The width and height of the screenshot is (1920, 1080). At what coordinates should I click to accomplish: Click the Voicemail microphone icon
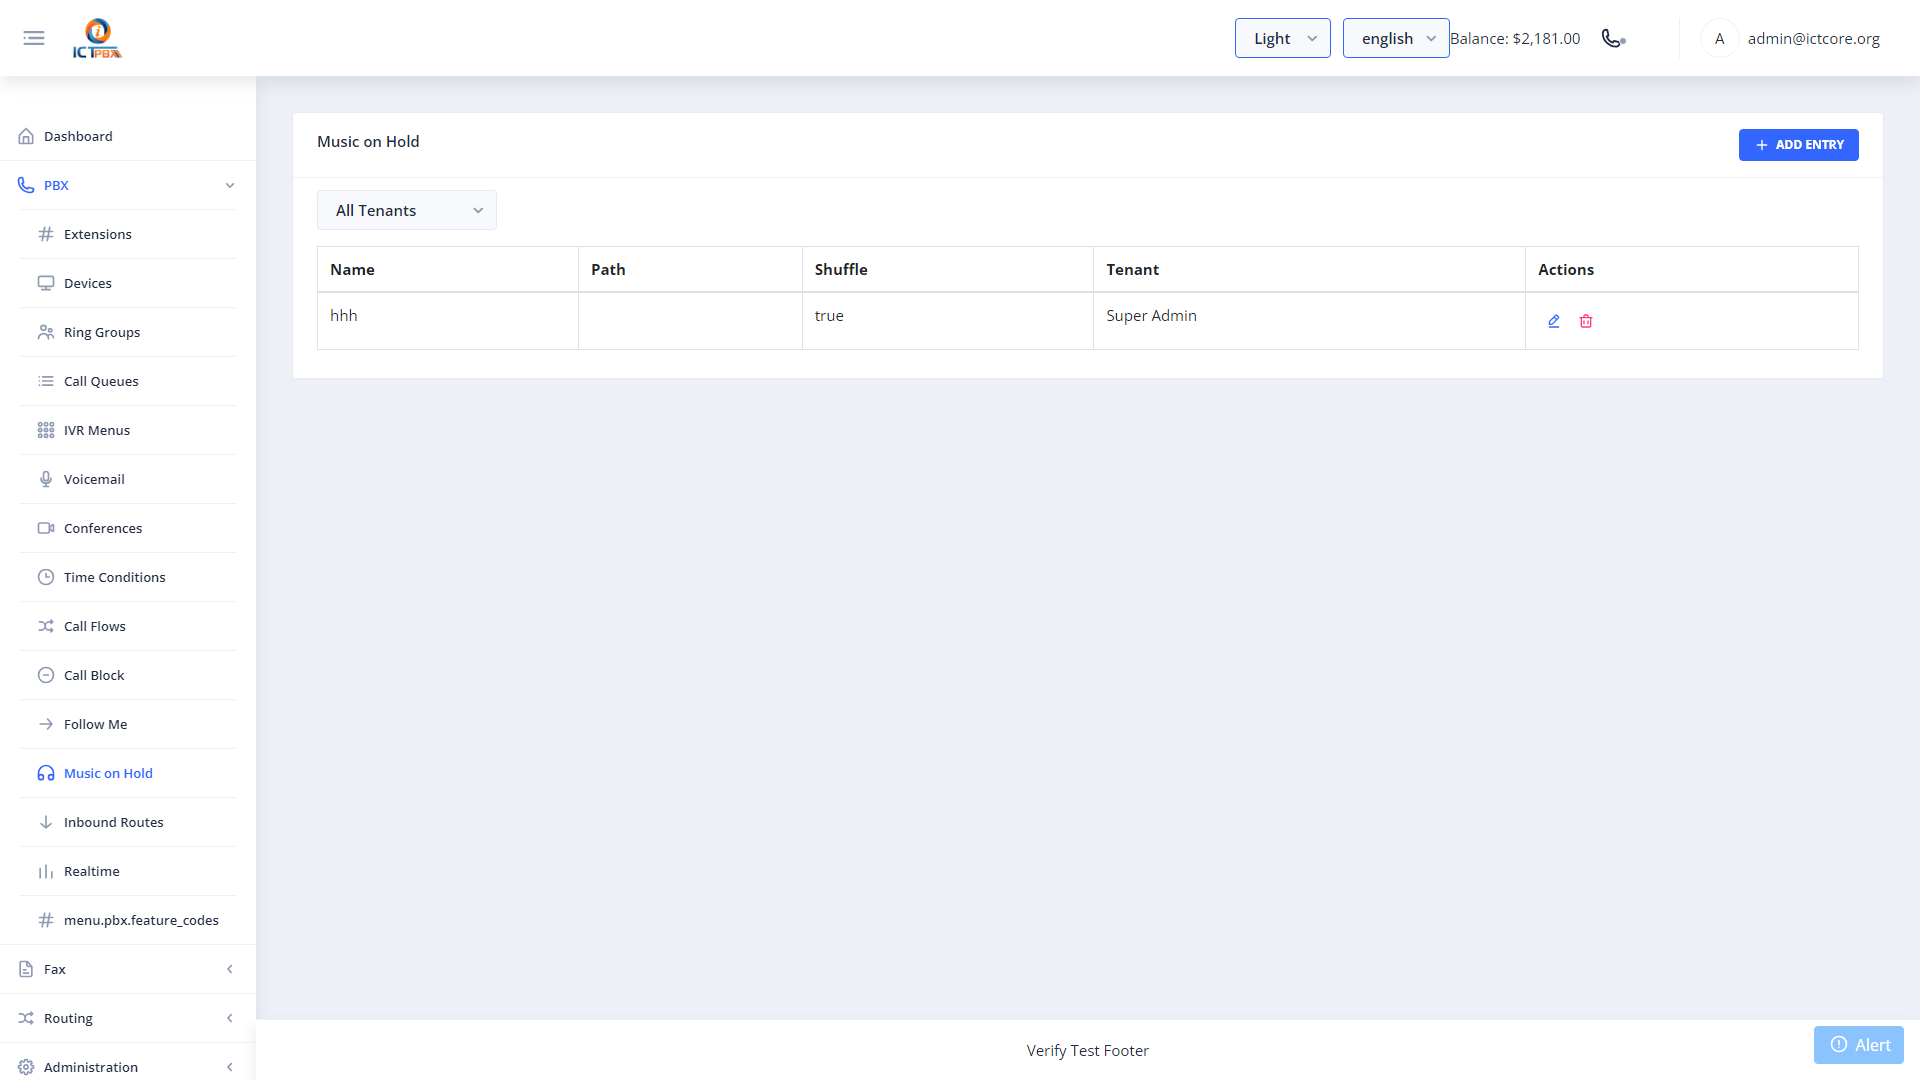pyautogui.click(x=46, y=479)
